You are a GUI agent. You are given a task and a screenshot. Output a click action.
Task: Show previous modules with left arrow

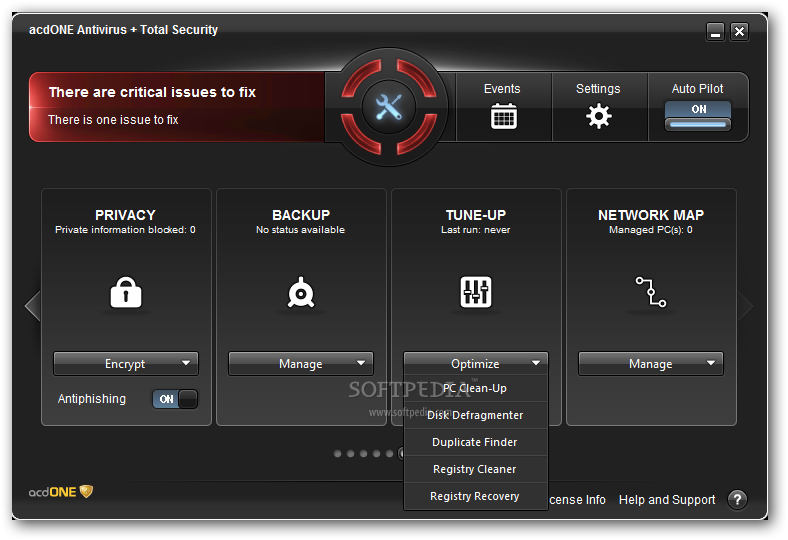(33, 305)
